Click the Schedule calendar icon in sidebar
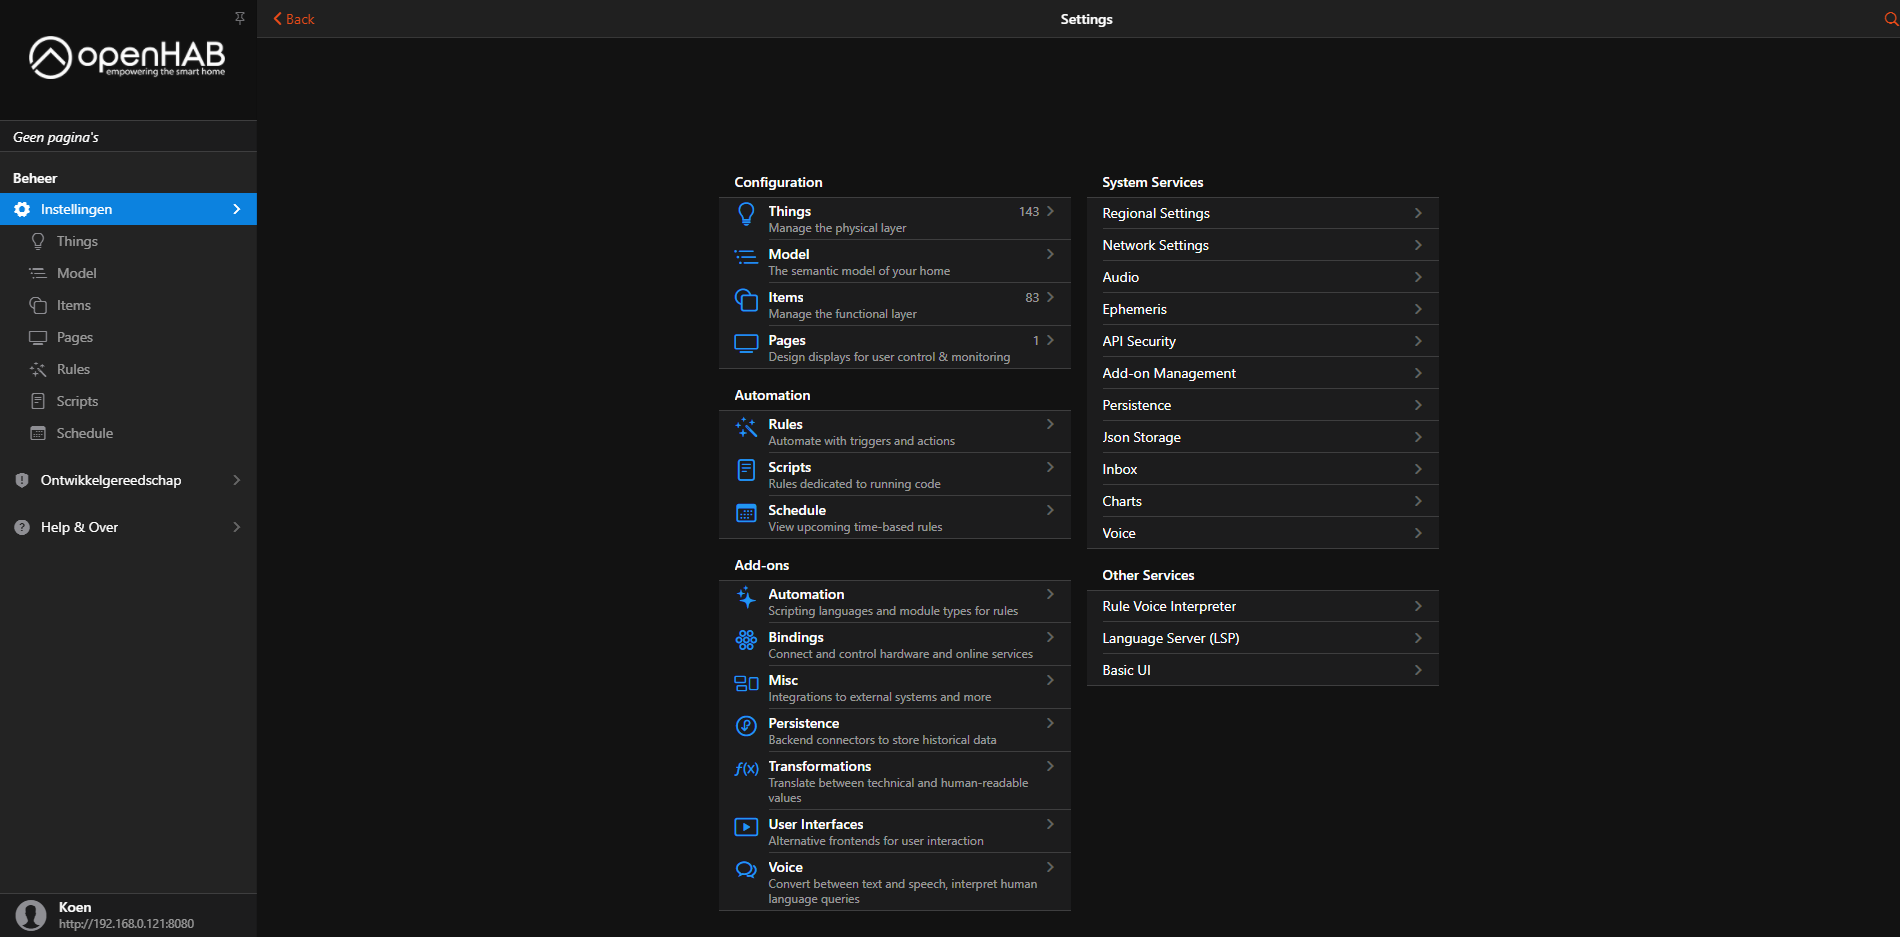Viewport: 1900px width, 937px height. pos(38,433)
